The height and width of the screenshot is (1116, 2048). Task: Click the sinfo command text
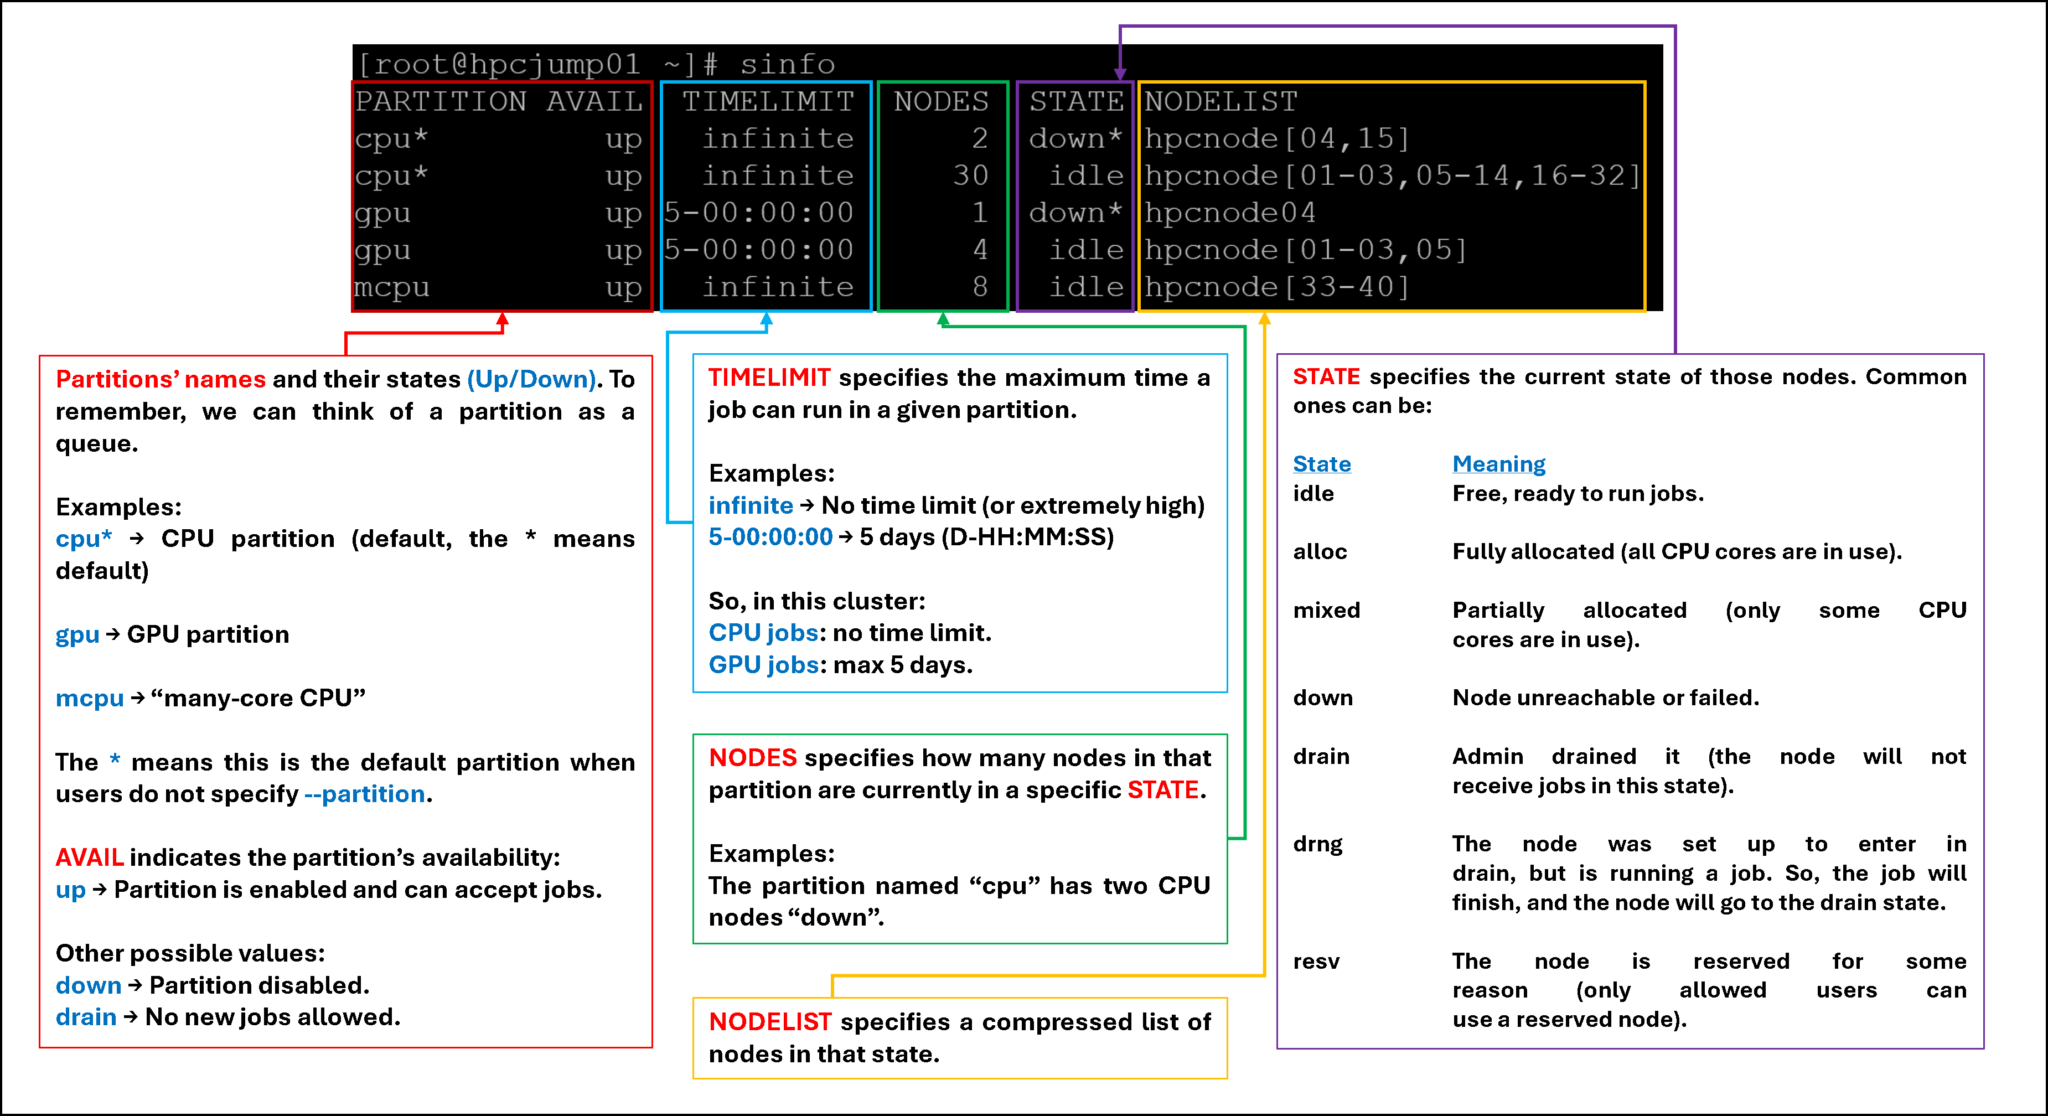click(x=787, y=65)
